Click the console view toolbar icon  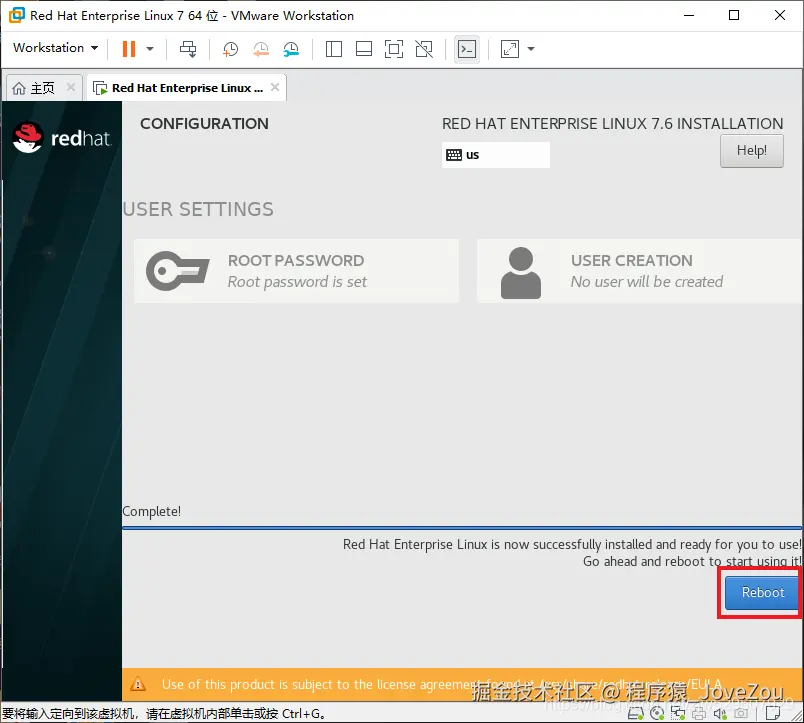click(467, 49)
